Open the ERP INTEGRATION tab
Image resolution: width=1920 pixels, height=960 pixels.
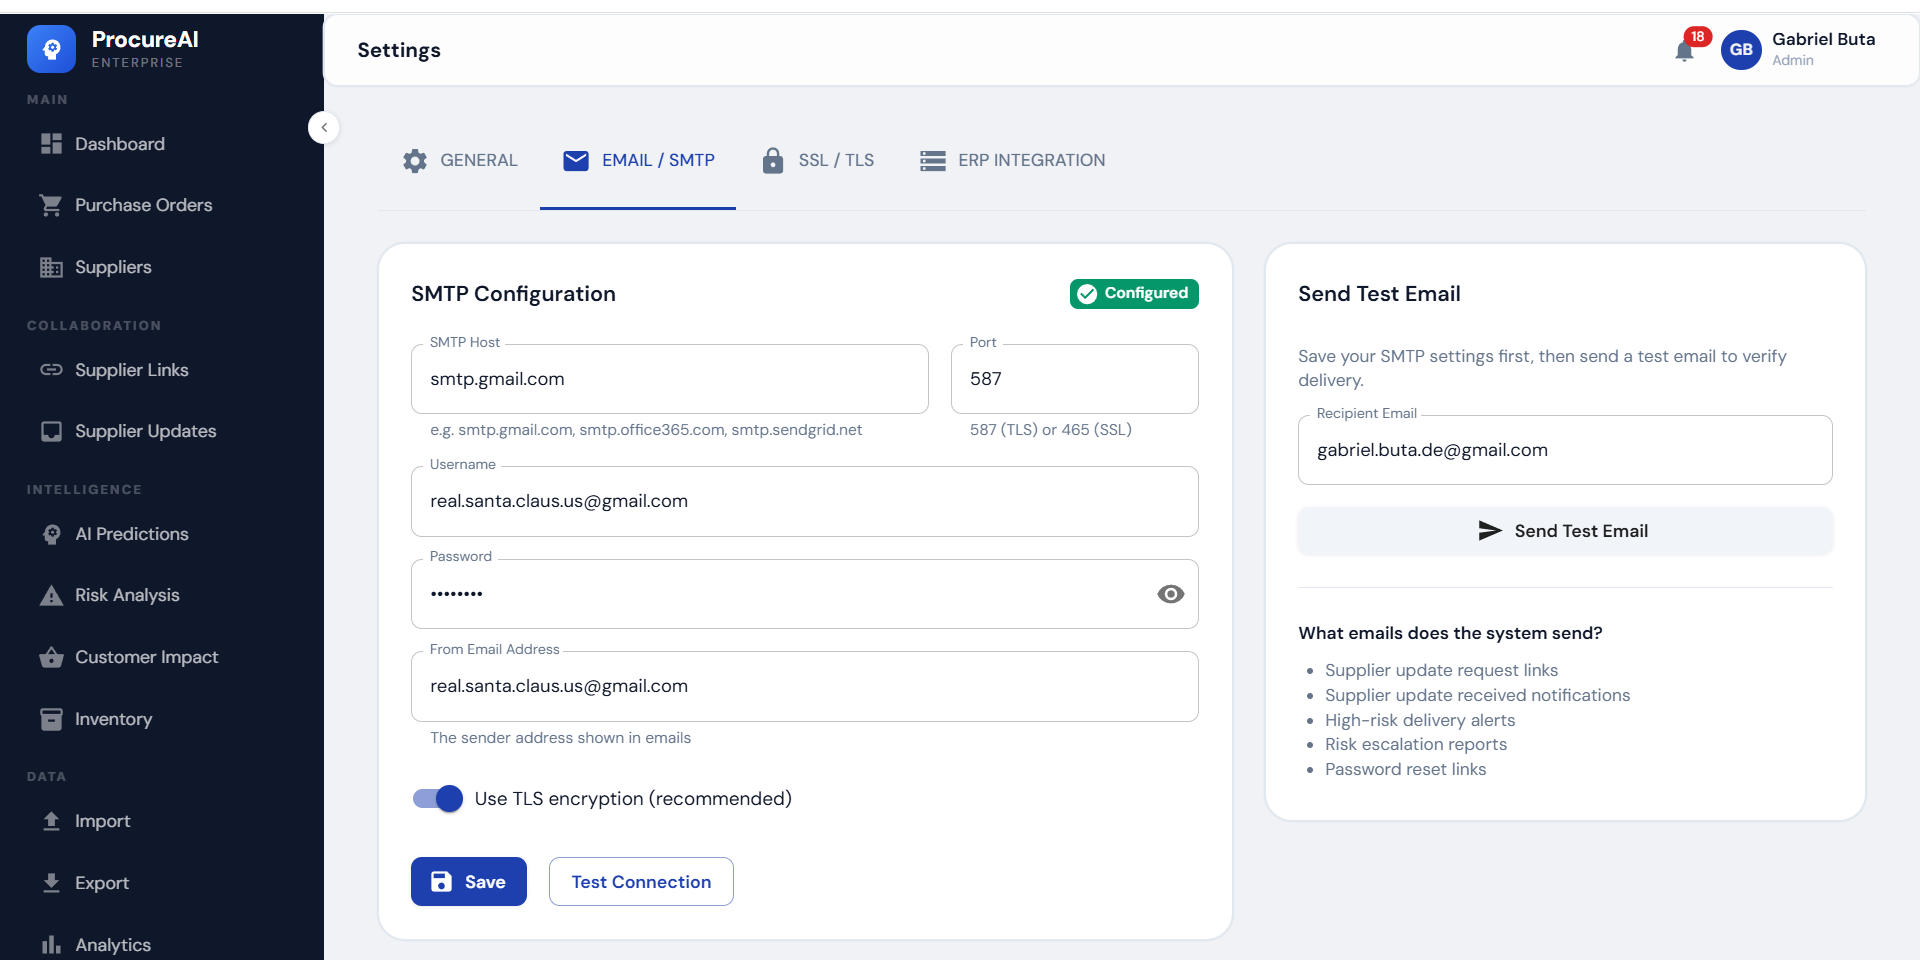pos(1031,160)
